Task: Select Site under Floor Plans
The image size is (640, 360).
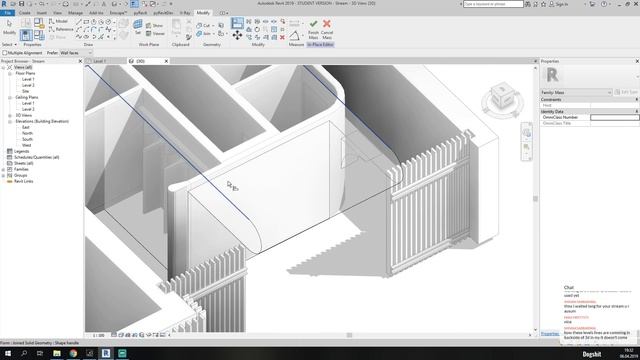Action: [x=25, y=91]
